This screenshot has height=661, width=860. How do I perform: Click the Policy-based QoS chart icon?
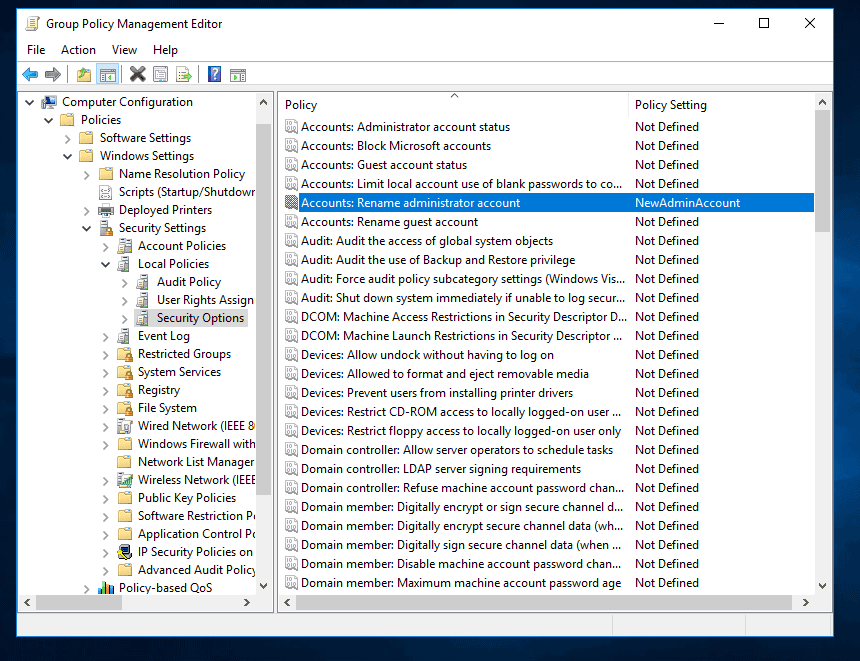pos(106,587)
